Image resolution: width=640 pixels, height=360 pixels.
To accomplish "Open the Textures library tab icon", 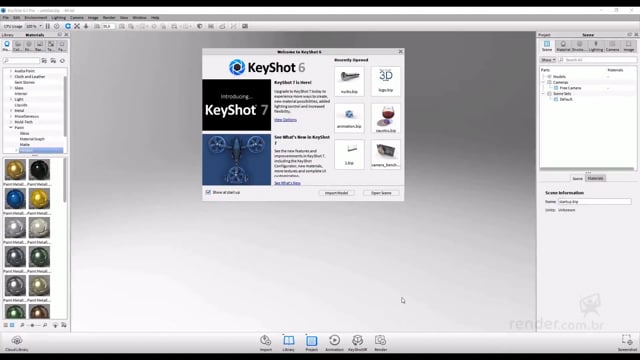I will (51, 46).
